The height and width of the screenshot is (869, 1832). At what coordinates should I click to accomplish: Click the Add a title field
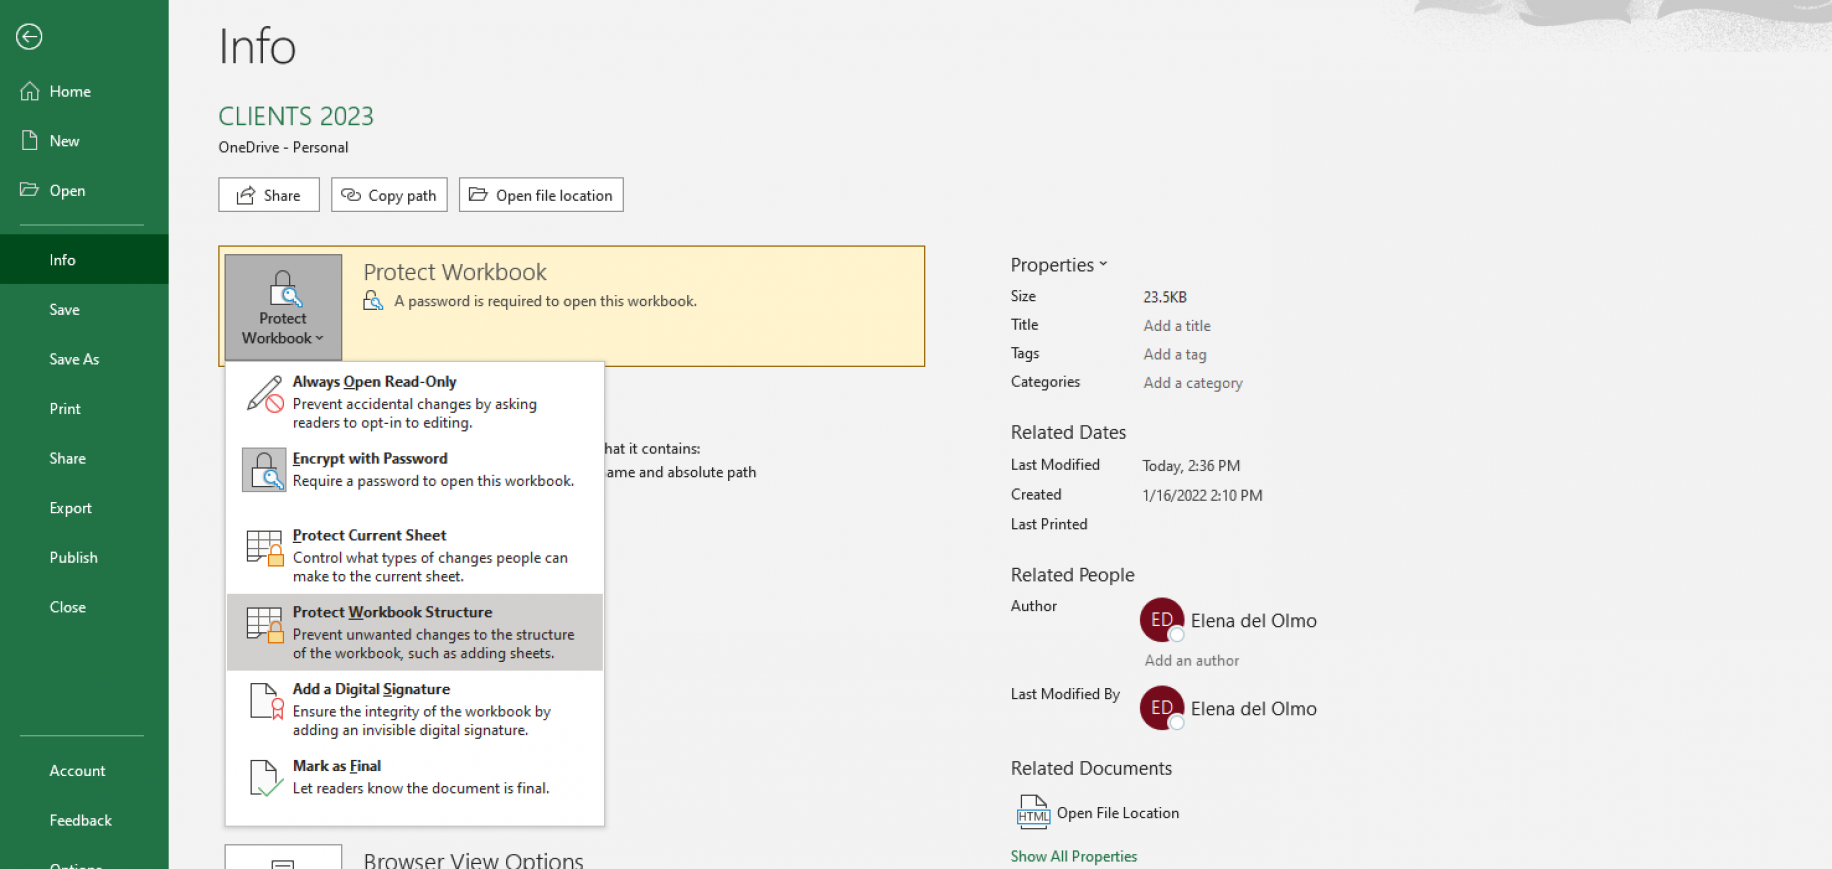point(1177,326)
